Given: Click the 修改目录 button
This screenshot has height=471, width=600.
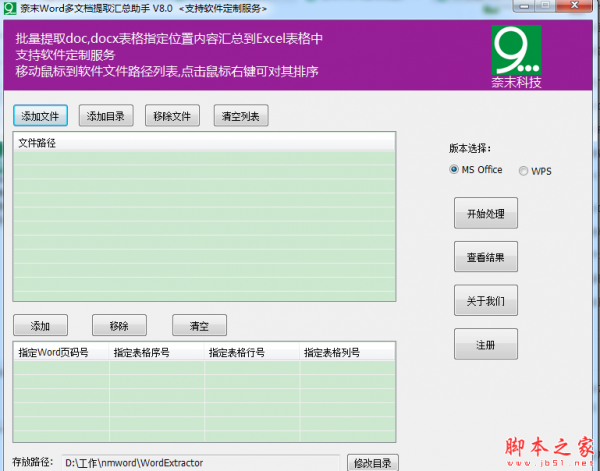Looking at the screenshot, I should (373, 463).
